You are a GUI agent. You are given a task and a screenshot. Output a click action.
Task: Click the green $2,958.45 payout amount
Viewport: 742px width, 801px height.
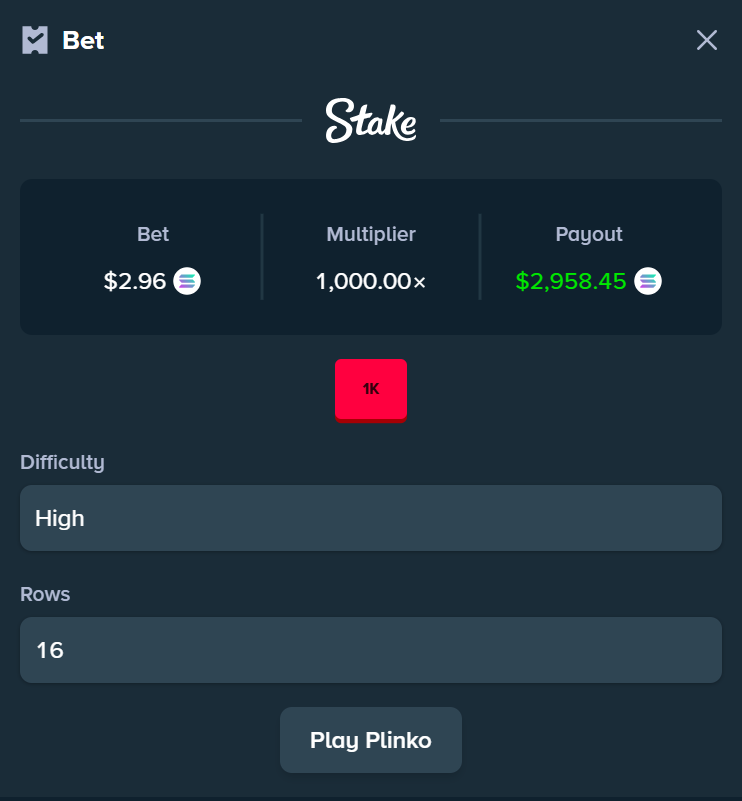(x=571, y=282)
